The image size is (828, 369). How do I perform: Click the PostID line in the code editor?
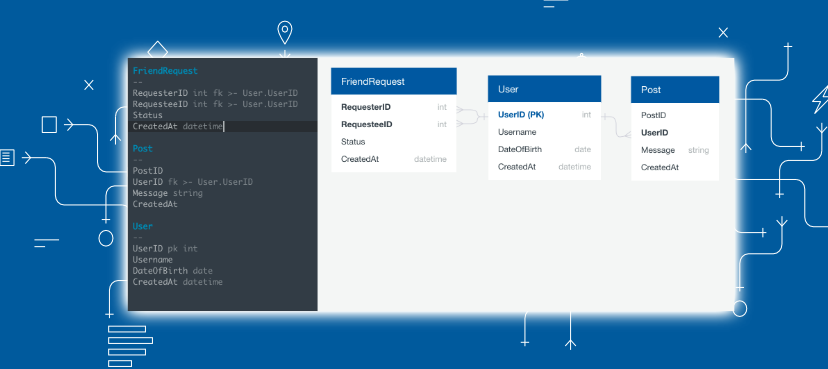147,171
